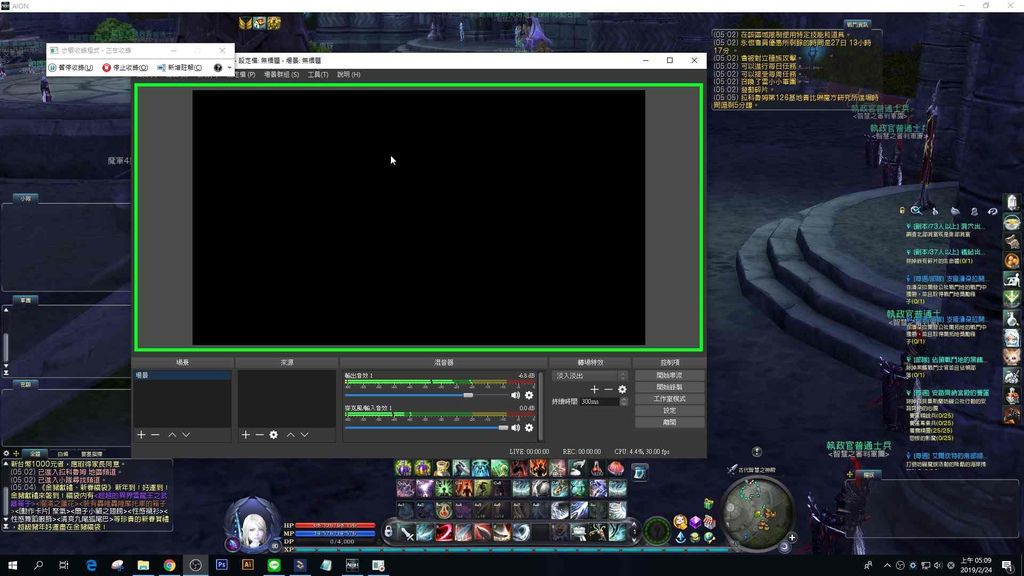Add a new scene with the 場景 plus icon
Image resolution: width=1024 pixels, height=576 pixels.
point(141,435)
